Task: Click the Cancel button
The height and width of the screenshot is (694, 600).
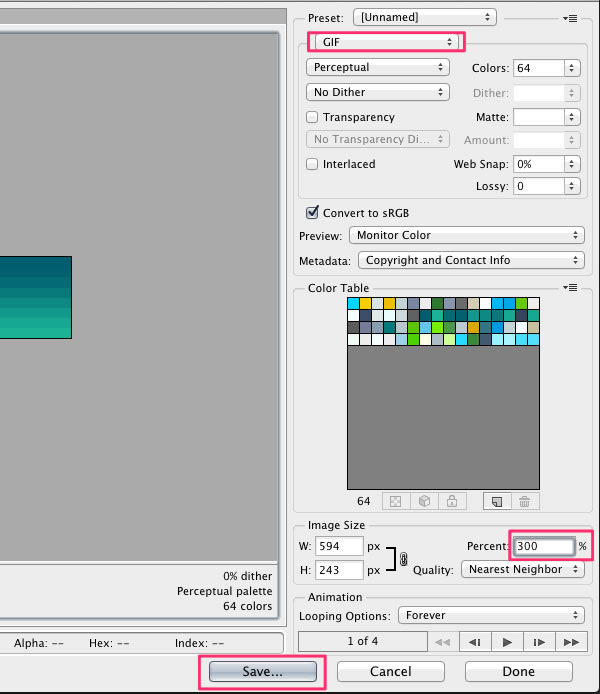Action: (x=391, y=671)
